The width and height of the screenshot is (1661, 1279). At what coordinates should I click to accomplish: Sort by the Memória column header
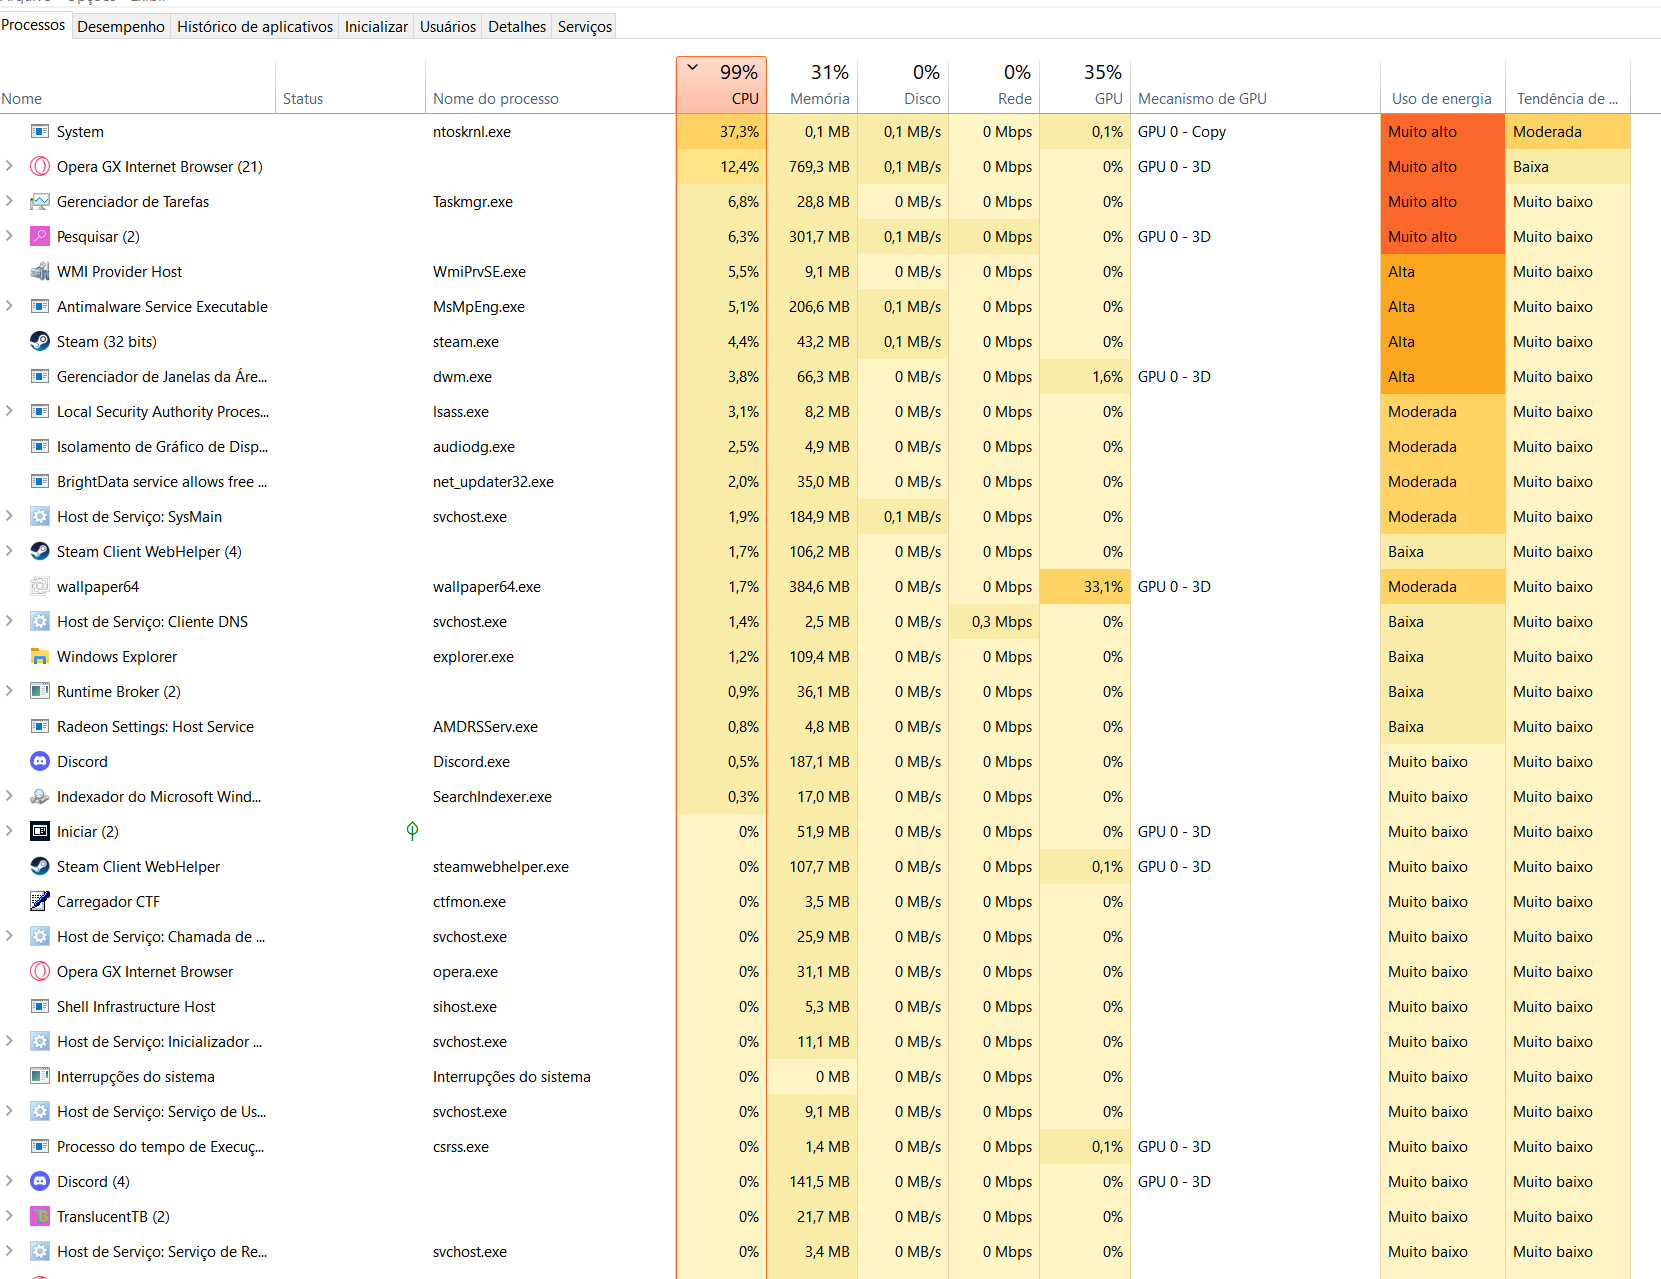pyautogui.click(x=812, y=85)
